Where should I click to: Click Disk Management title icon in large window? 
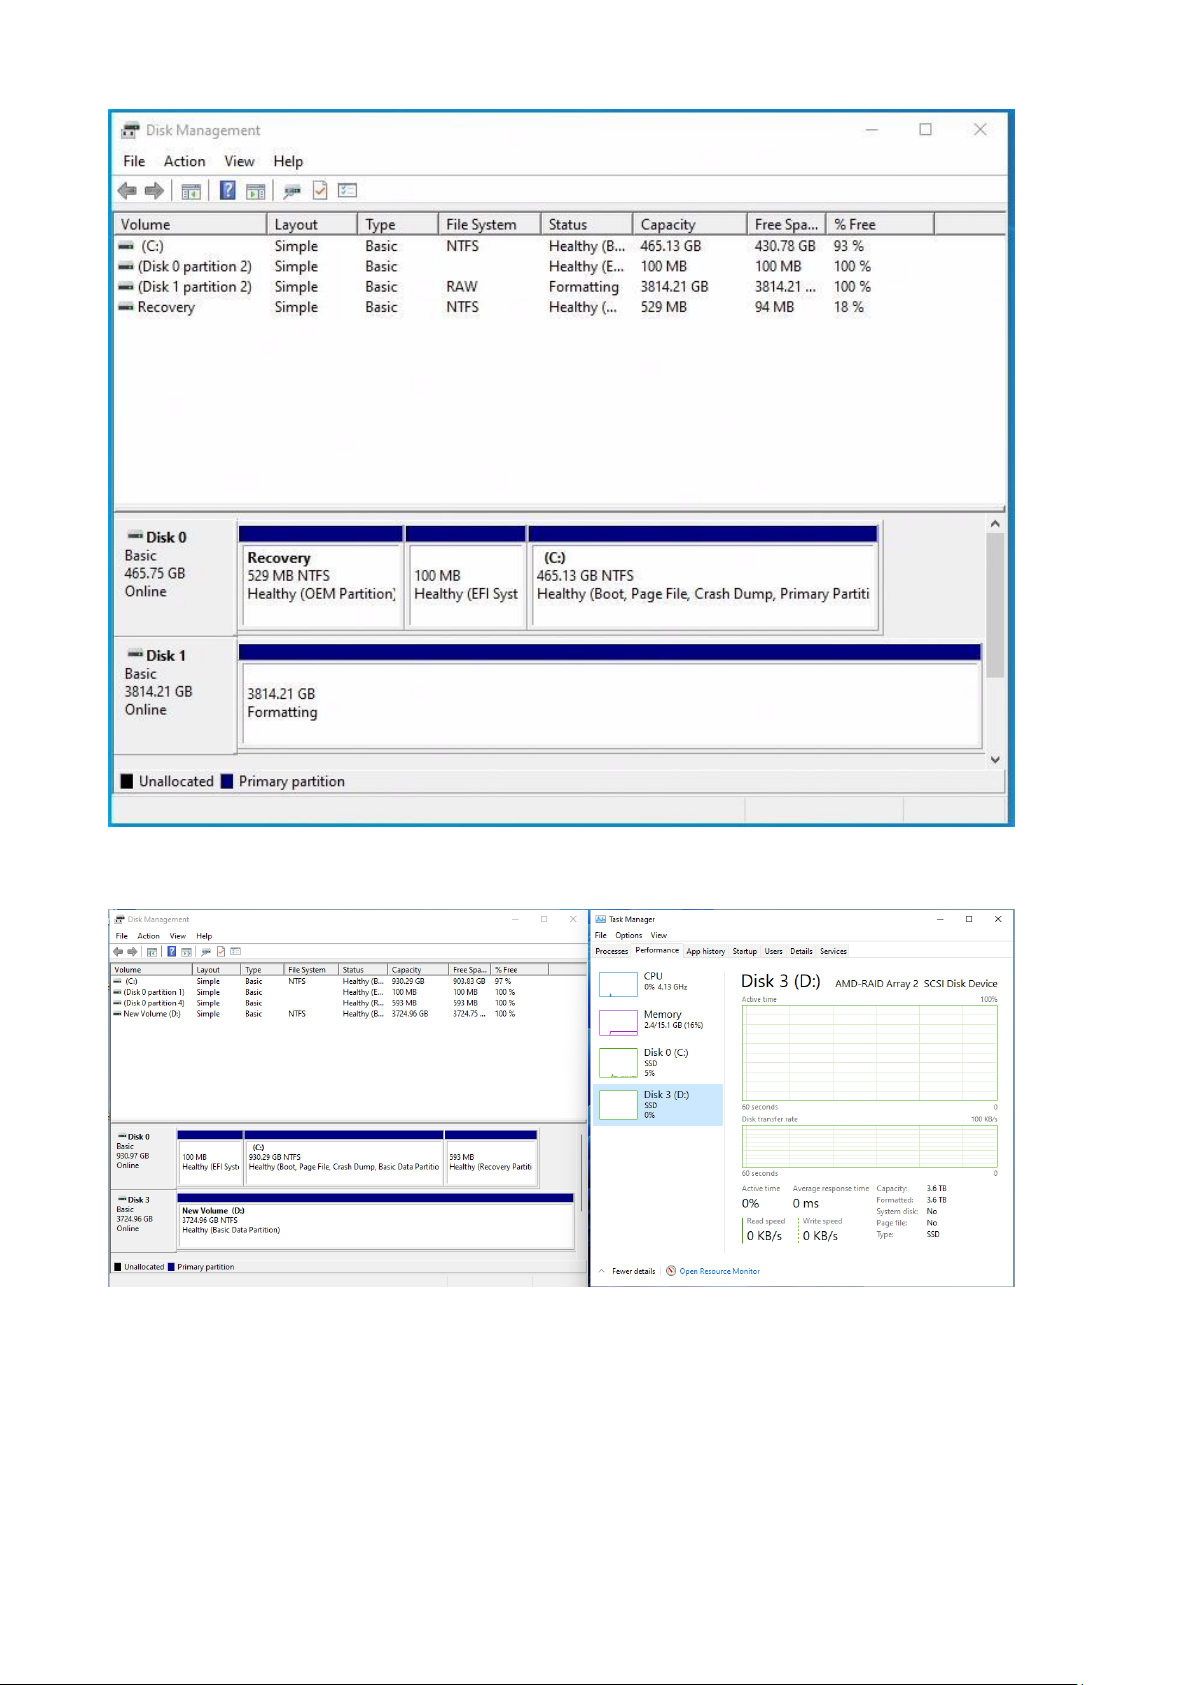(130, 130)
